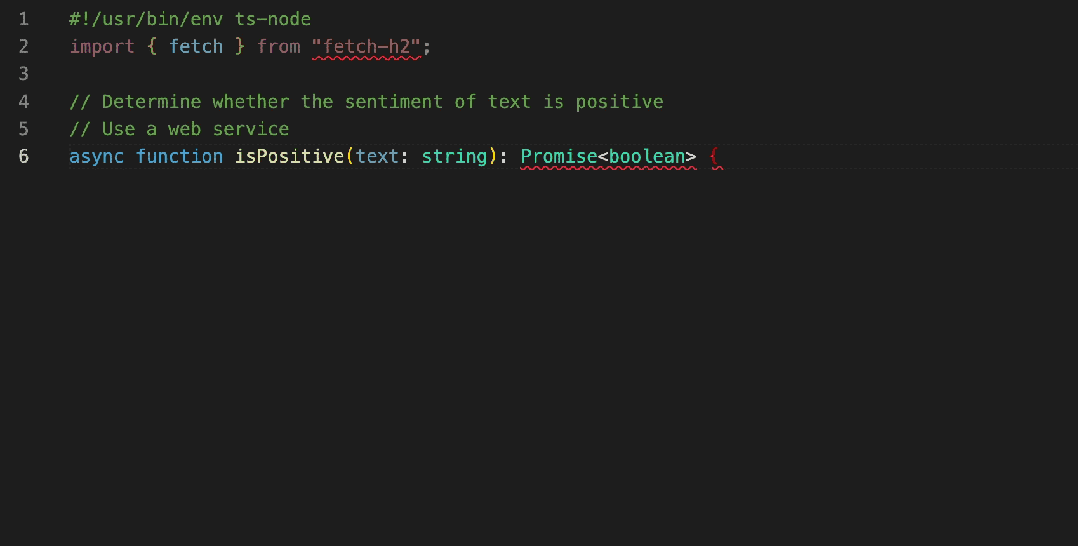1078x546 pixels.
Task: Click line number 4 in the gutter
Action: 24,101
